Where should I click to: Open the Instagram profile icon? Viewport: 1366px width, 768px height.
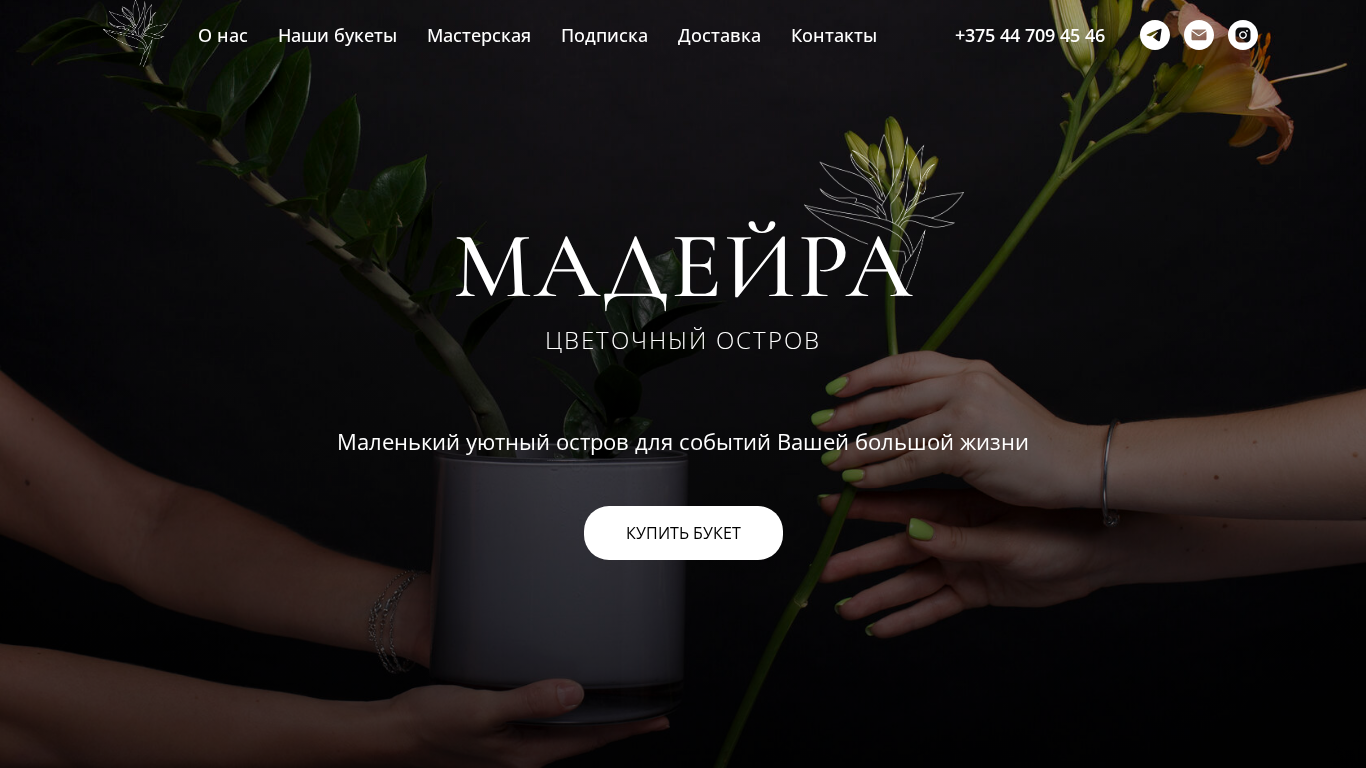coord(1243,35)
